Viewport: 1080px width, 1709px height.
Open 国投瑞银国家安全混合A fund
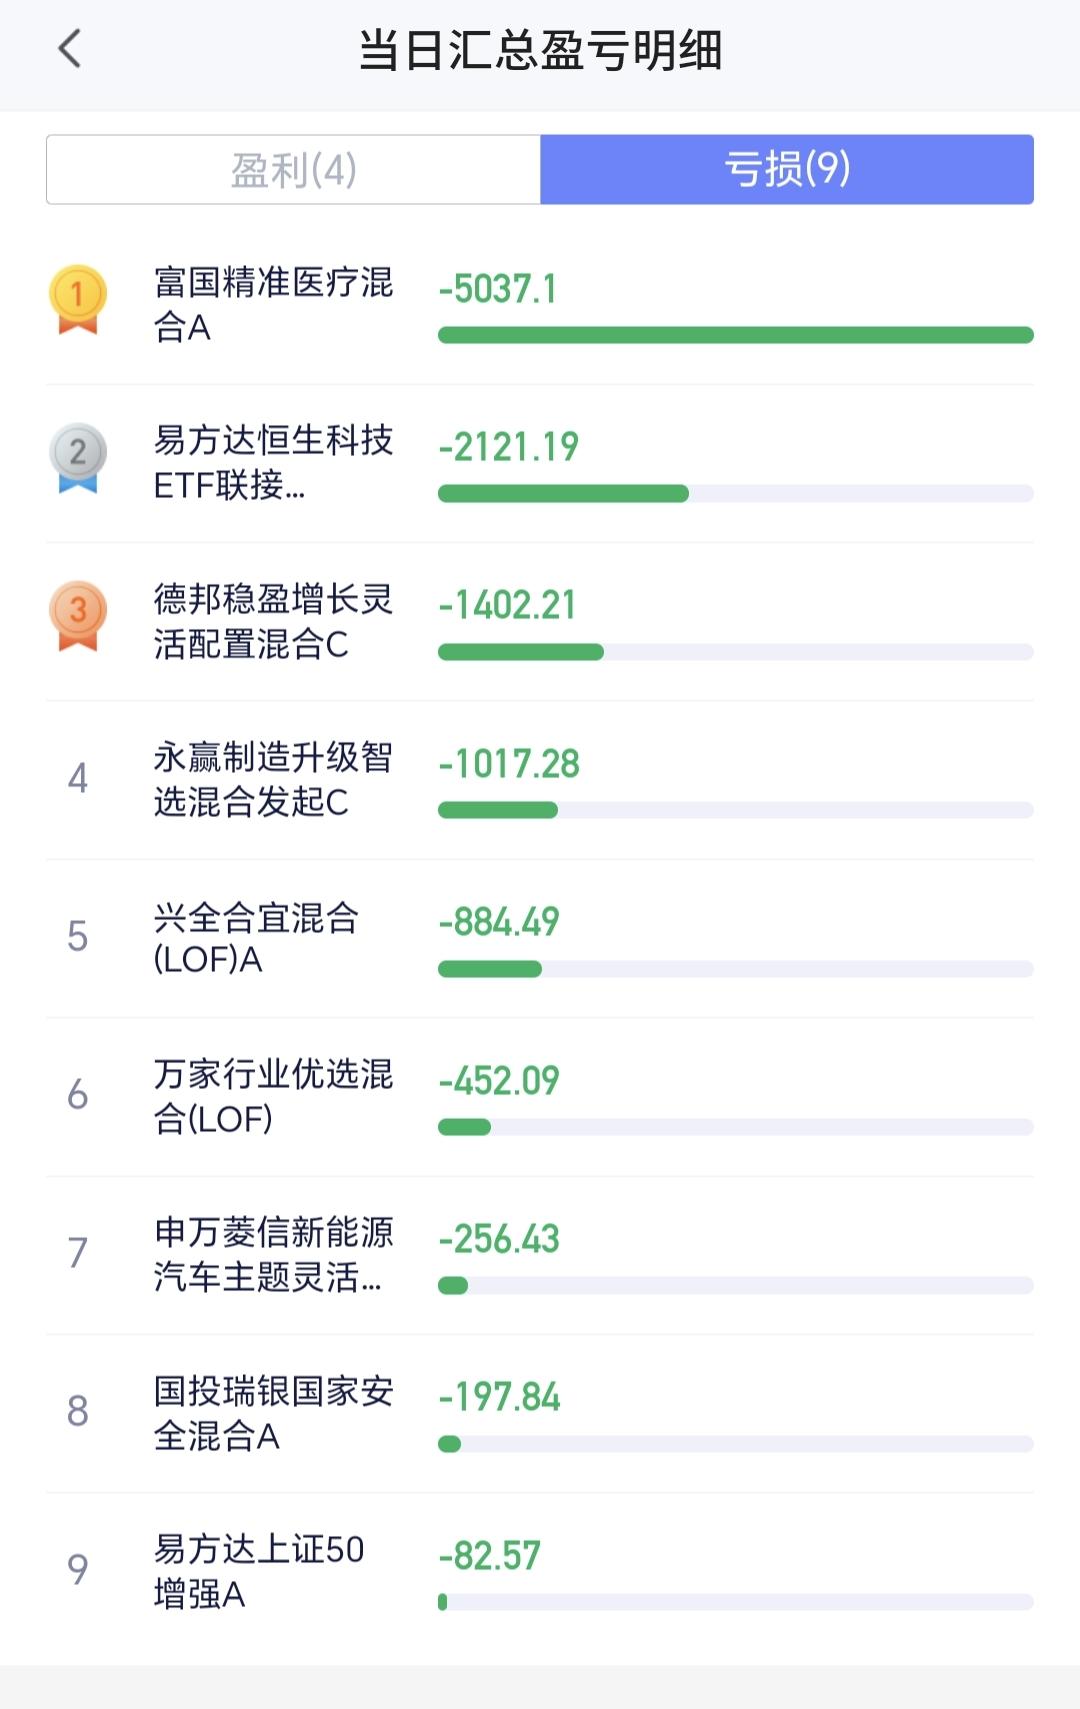(540, 1413)
